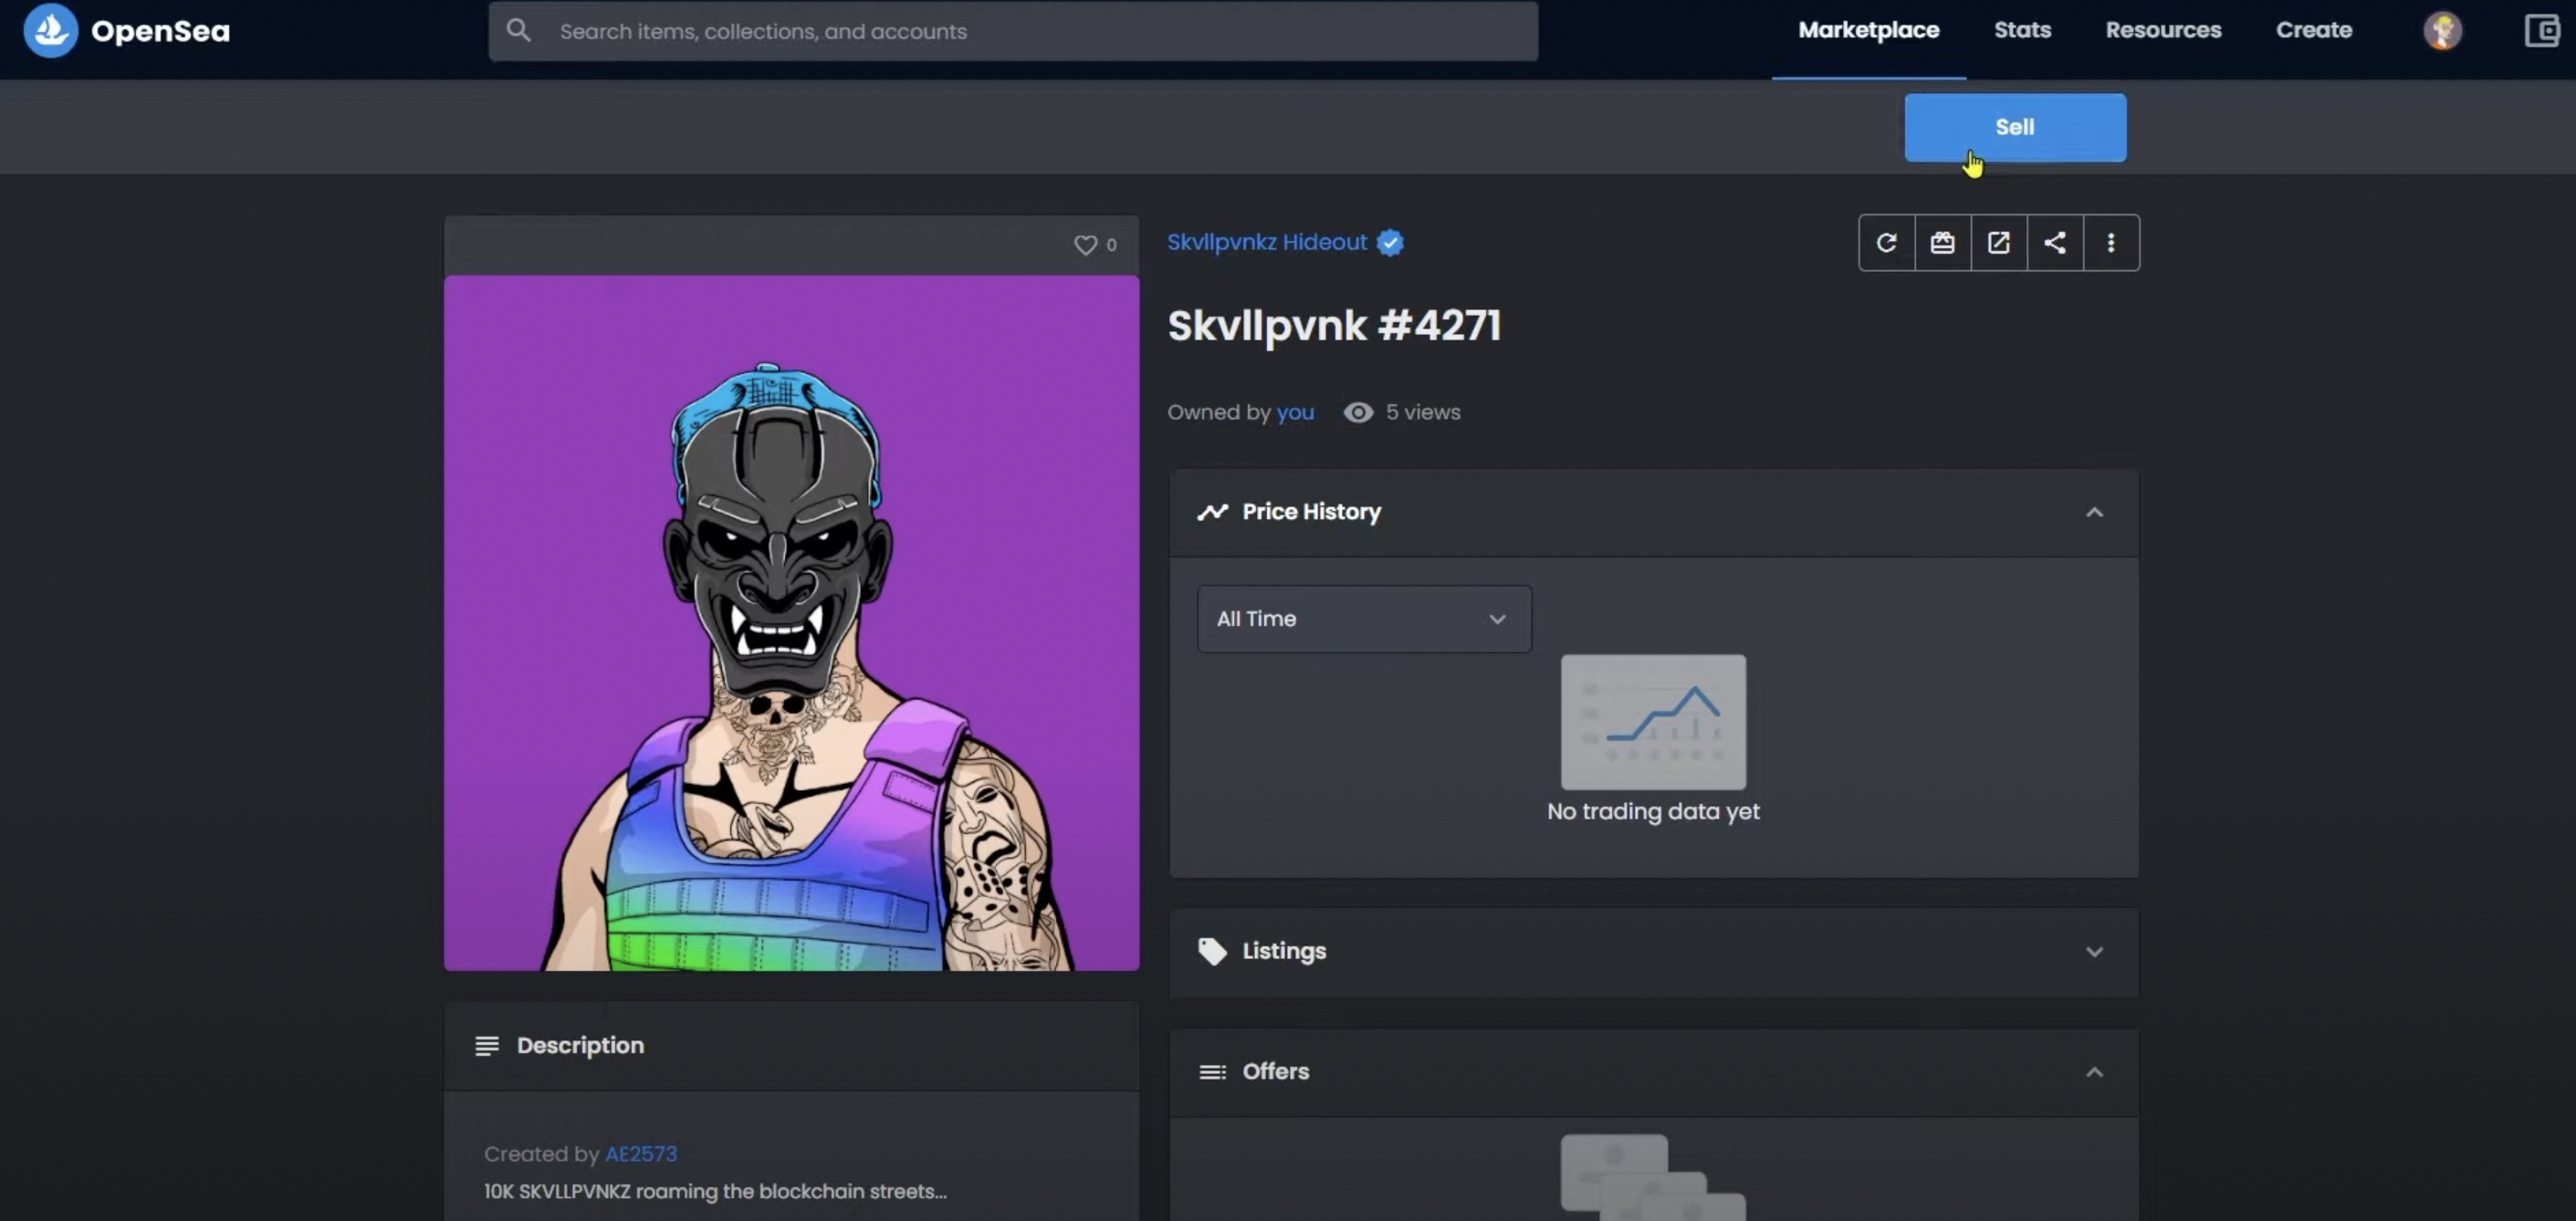Click the '10K SKVLLPVNKZ roaming' description text
The image size is (2576, 1221).
pyautogui.click(x=715, y=1192)
